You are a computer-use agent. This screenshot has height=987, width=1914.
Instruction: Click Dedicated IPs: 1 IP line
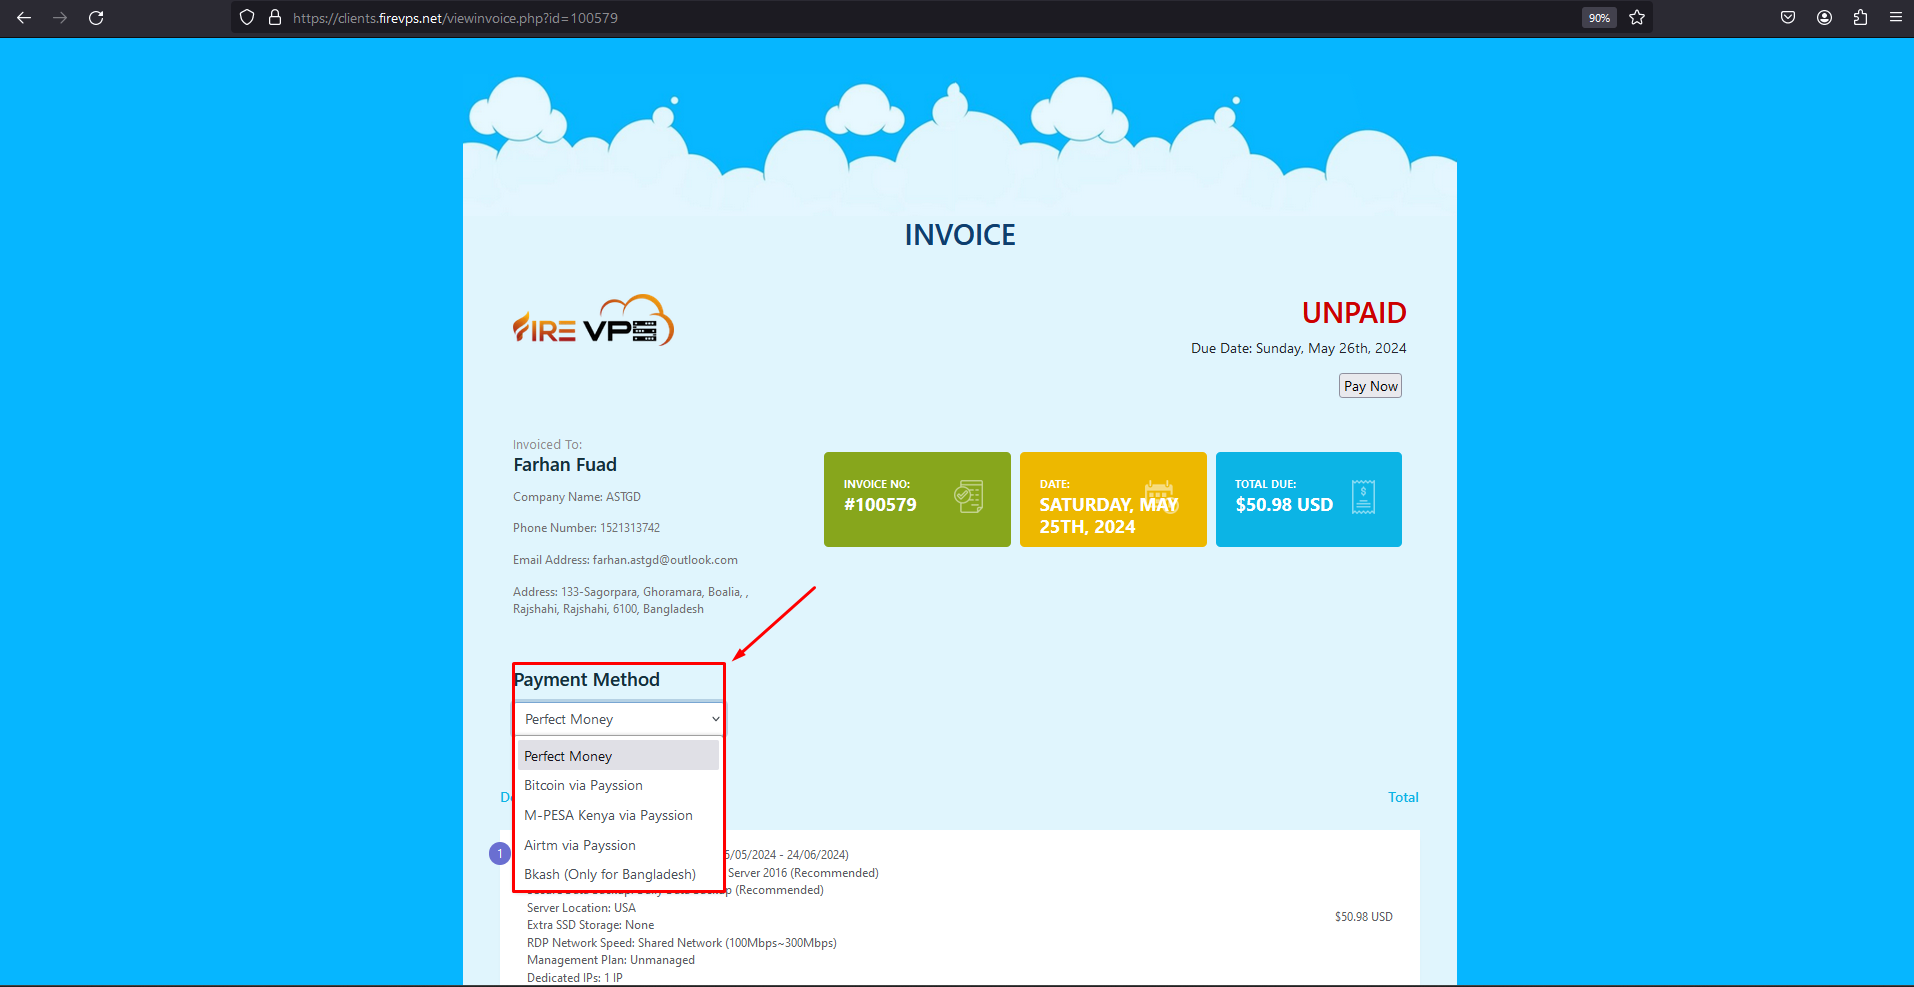click(575, 978)
